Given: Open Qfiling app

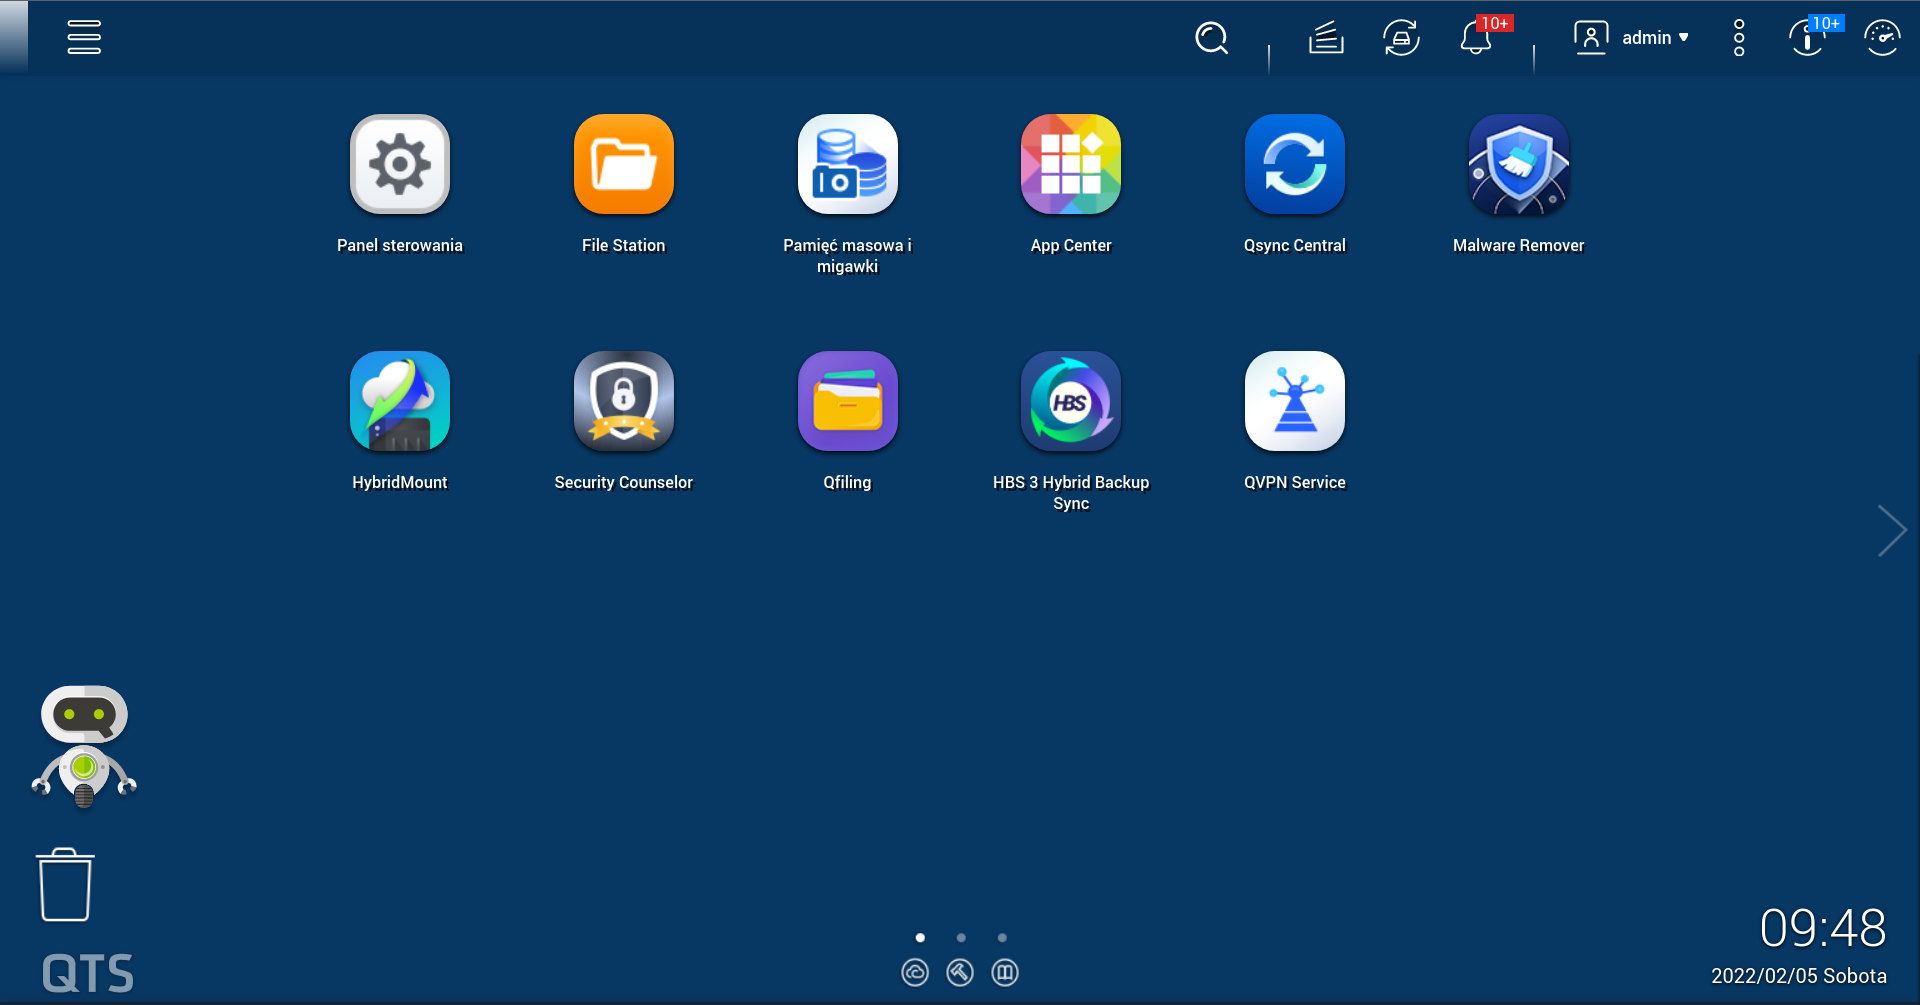Looking at the screenshot, I should click(848, 401).
